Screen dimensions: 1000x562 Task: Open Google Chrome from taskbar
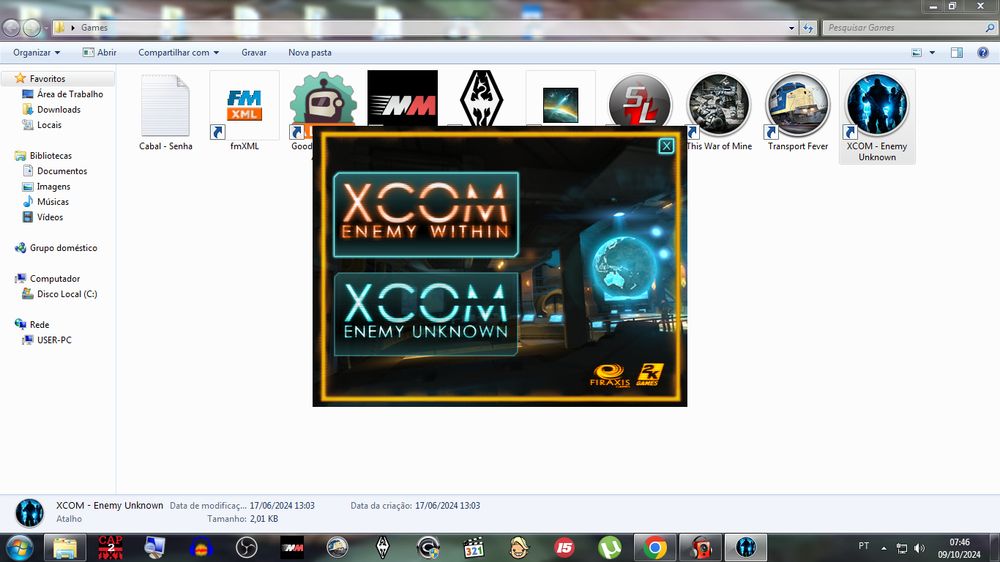(654, 547)
